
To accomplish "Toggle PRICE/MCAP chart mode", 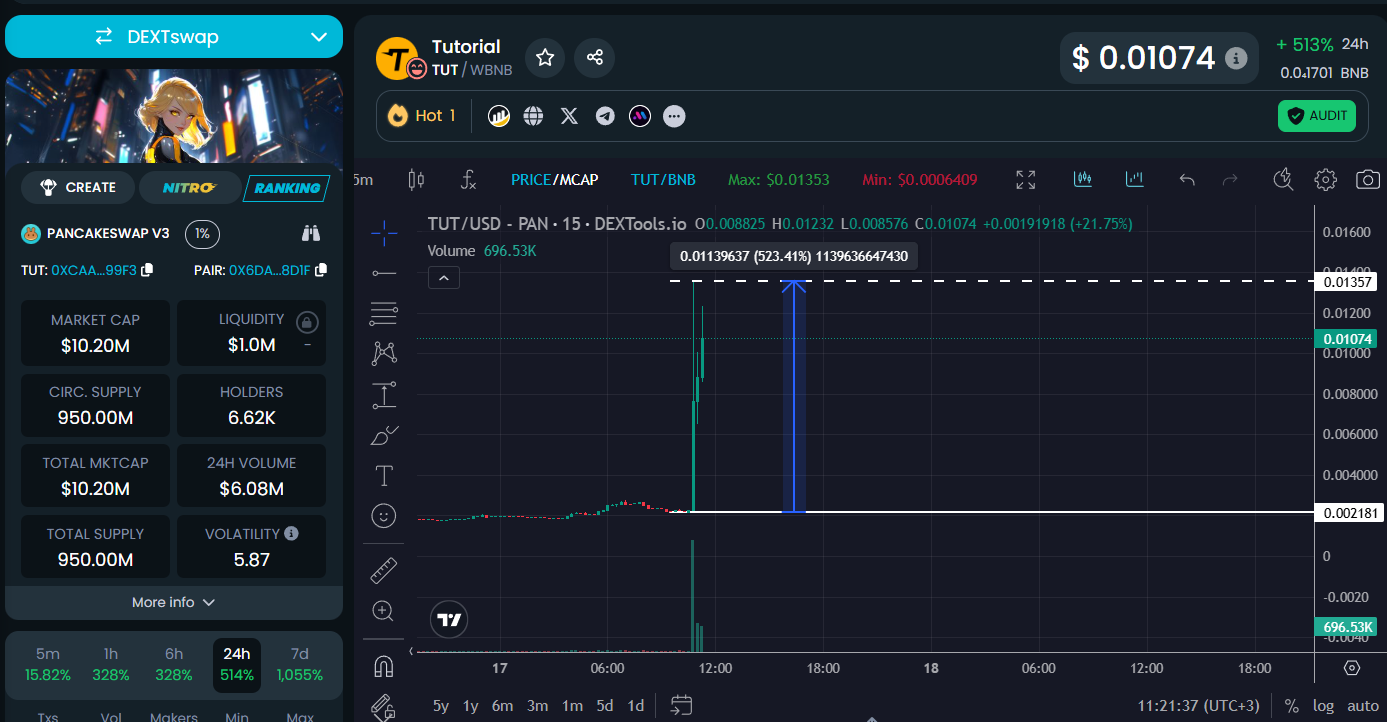I will point(554,180).
